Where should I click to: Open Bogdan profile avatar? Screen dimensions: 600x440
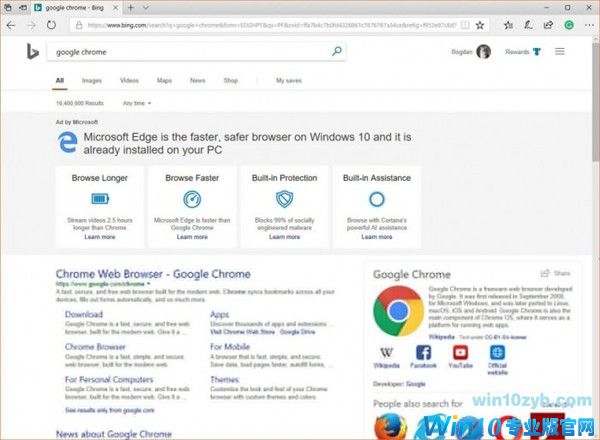pos(483,52)
